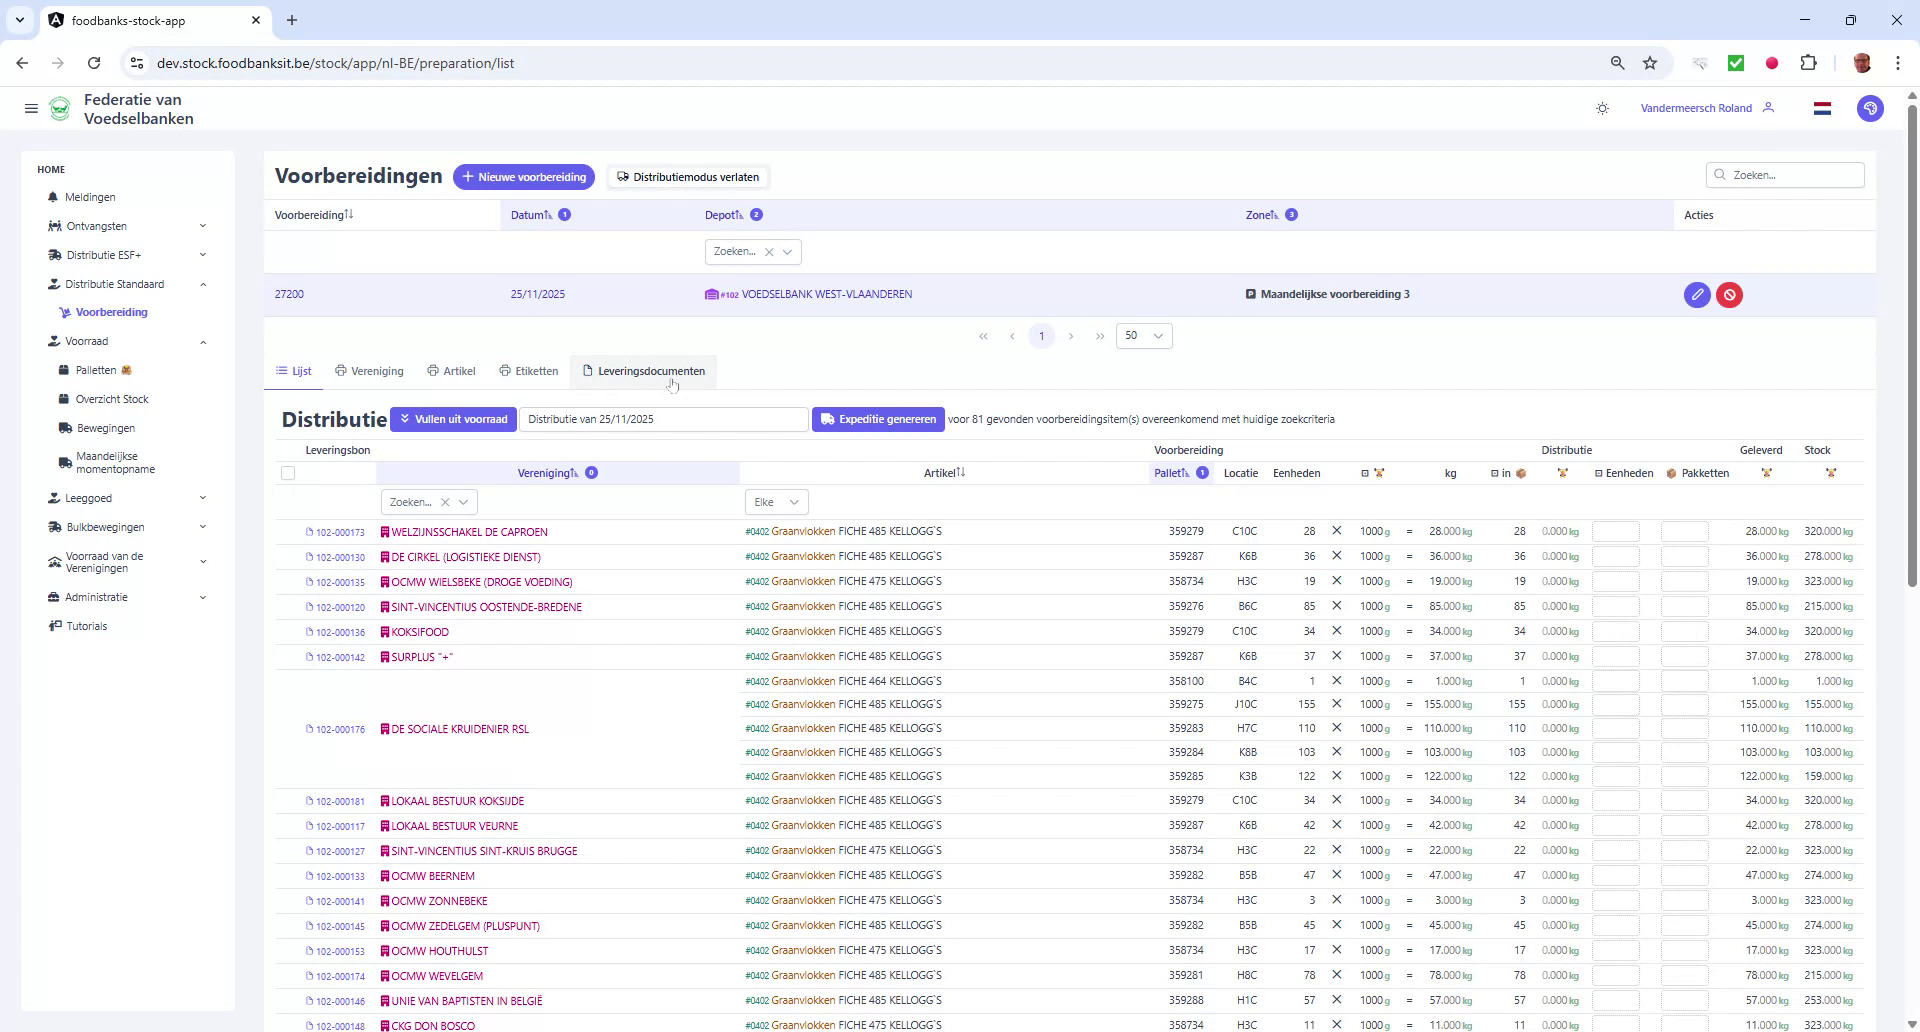The width and height of the screenshot is (1920, 1032).
Task: Edit preparation 27200 with the pencil icon
Action: click(1697, 295)
